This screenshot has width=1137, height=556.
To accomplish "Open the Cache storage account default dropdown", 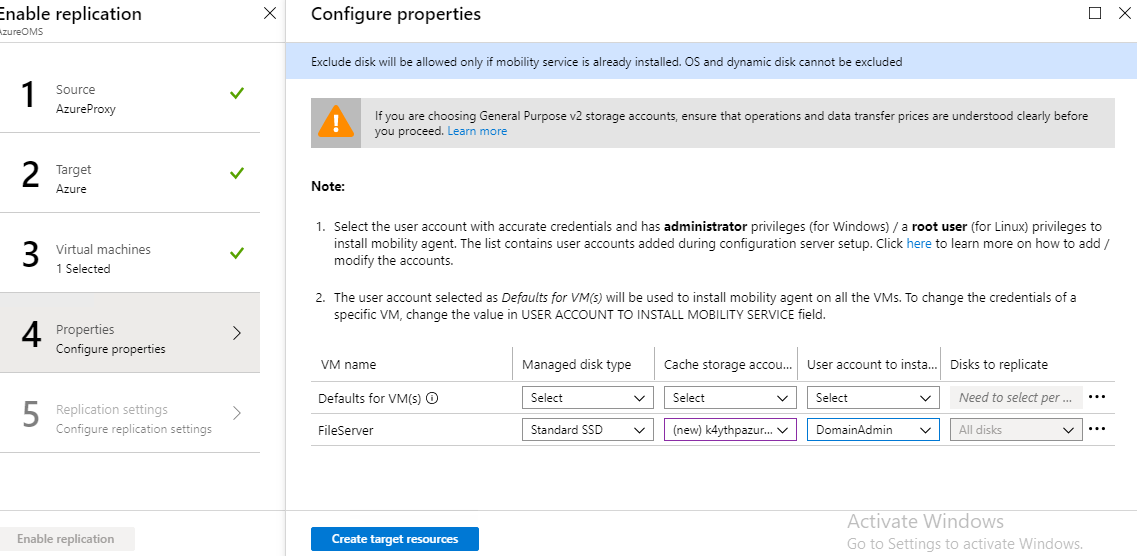I will 730,397.
